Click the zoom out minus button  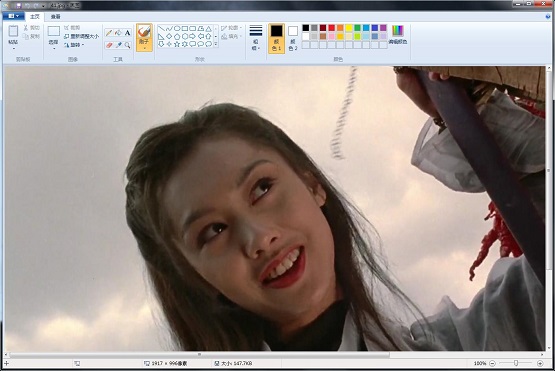click(x=492, y=363)
